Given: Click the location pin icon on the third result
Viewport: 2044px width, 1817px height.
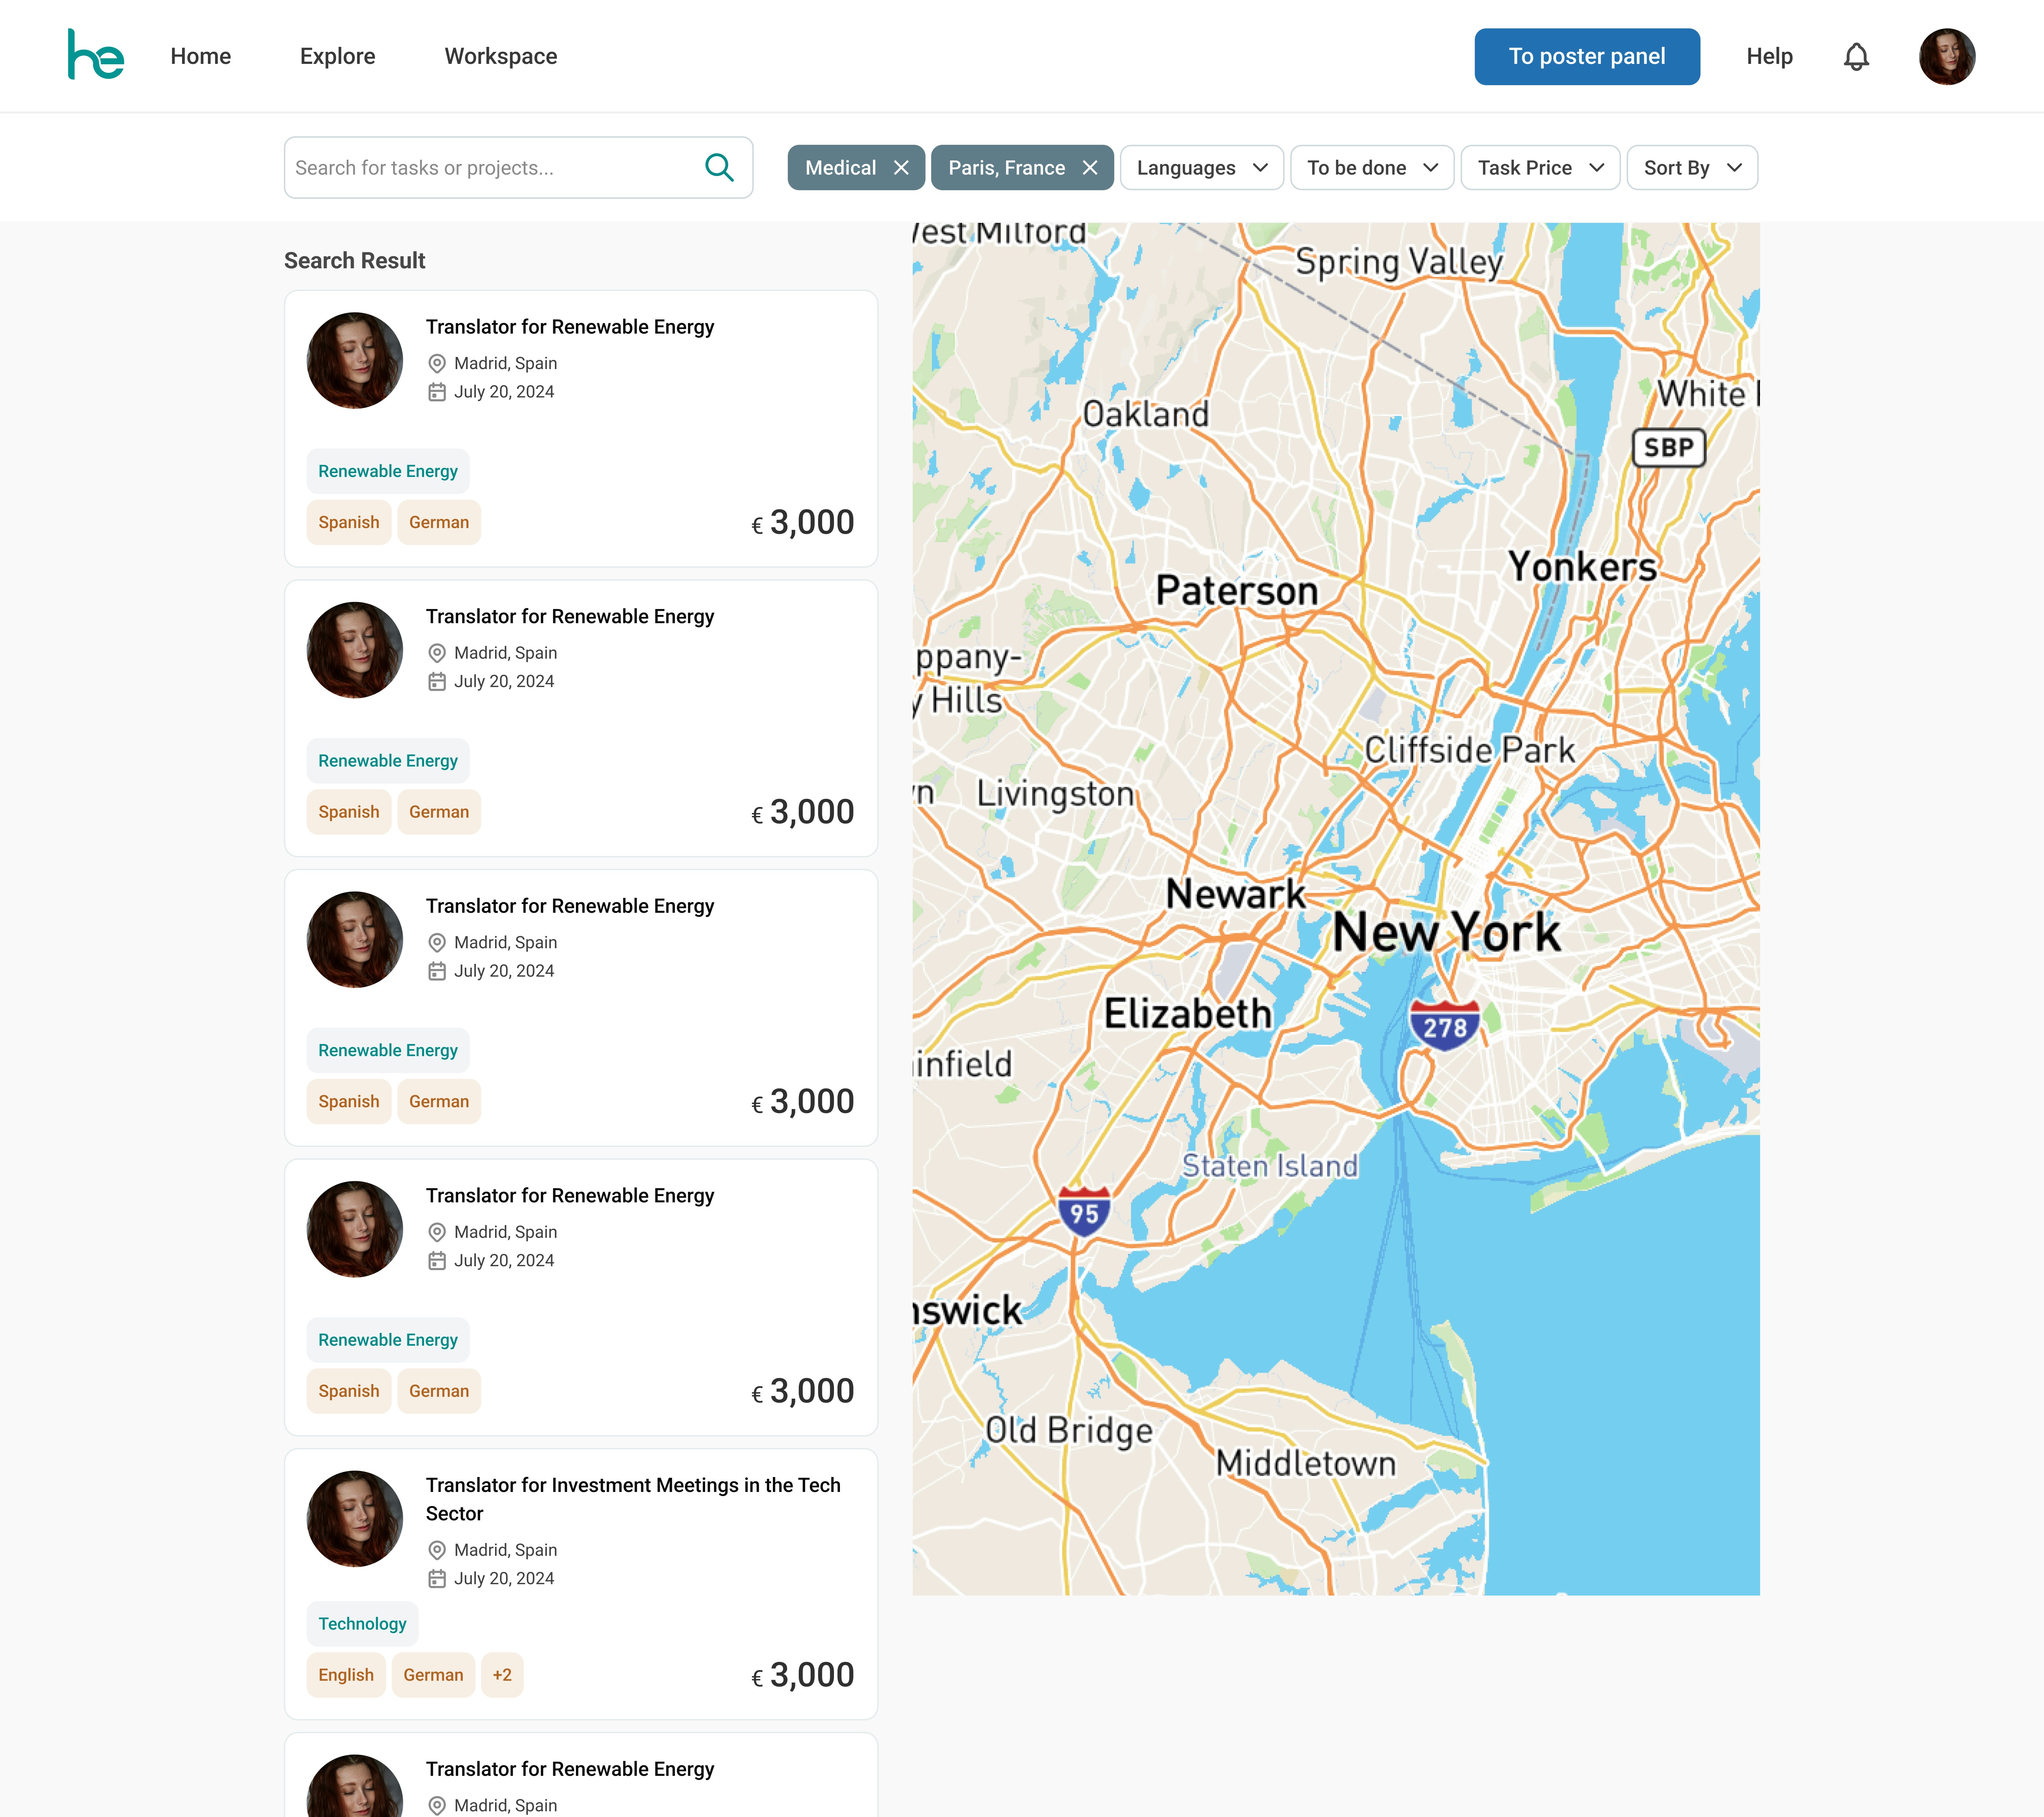Looking at the screenshot, I should [x=437, y=943].
